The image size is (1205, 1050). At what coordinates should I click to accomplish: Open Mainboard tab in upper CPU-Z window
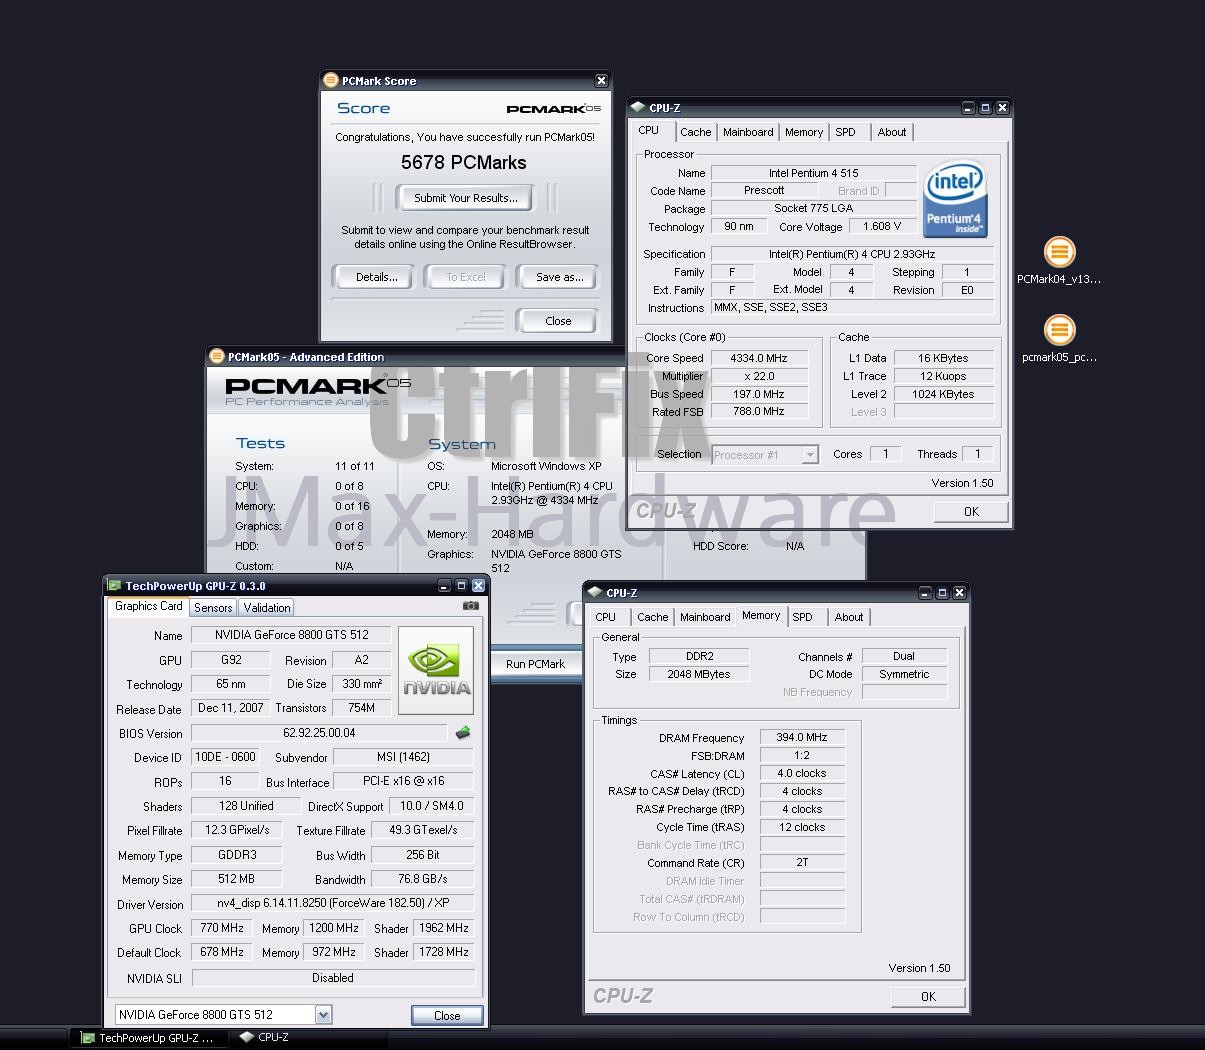click(748, 132)
